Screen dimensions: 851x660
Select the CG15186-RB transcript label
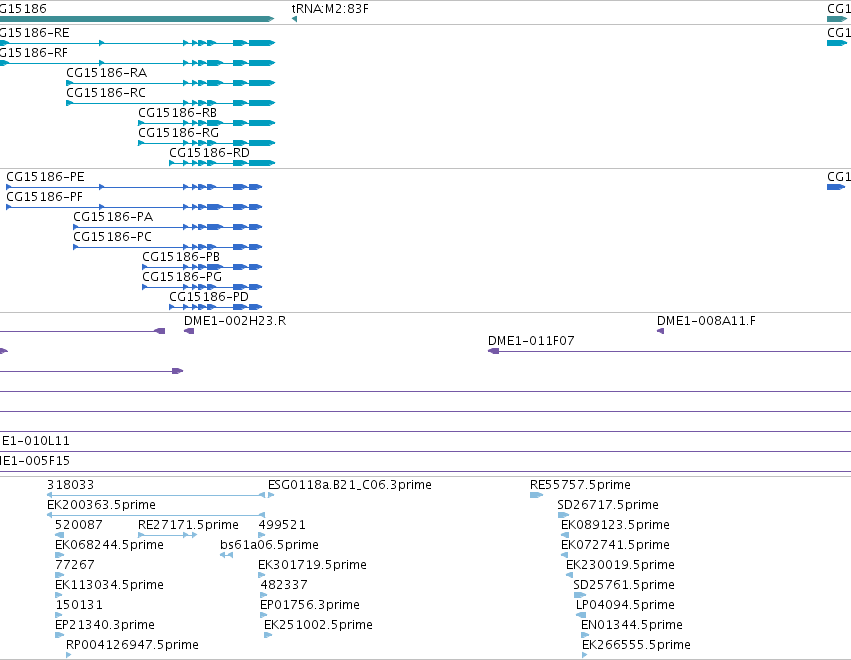177,113
